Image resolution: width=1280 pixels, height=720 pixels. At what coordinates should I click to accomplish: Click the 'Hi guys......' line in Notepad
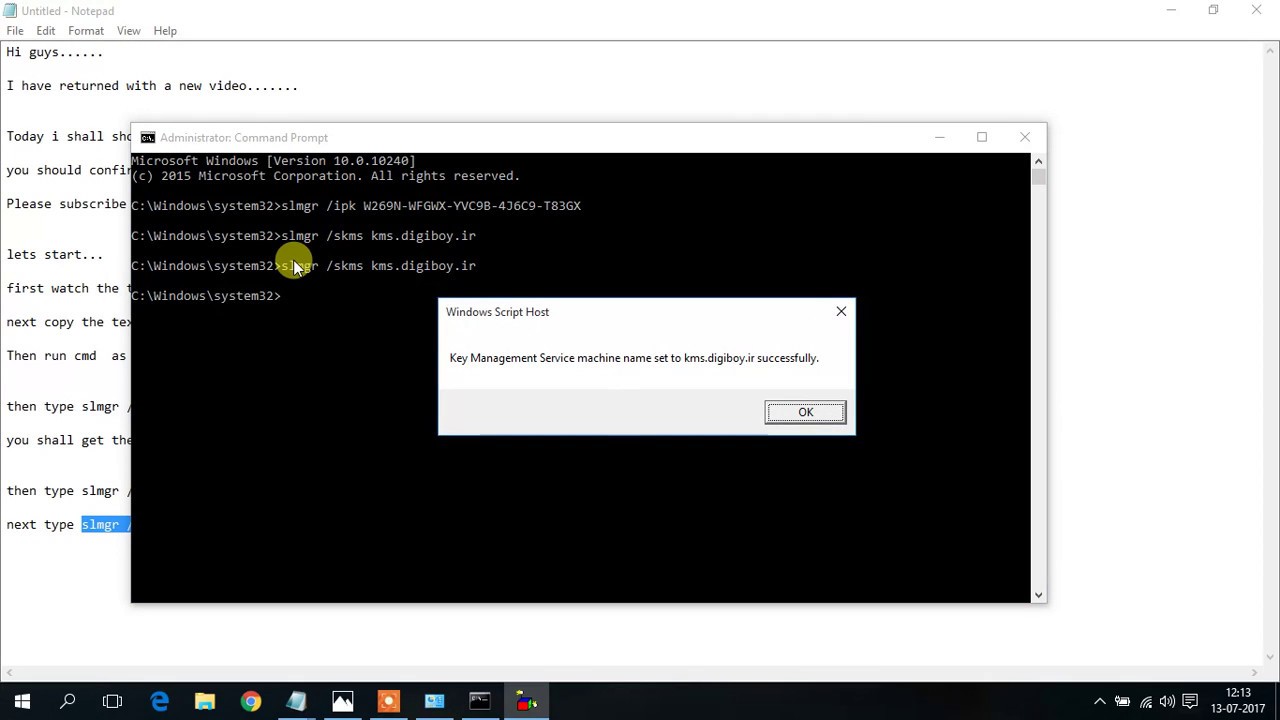pos(55,52)
